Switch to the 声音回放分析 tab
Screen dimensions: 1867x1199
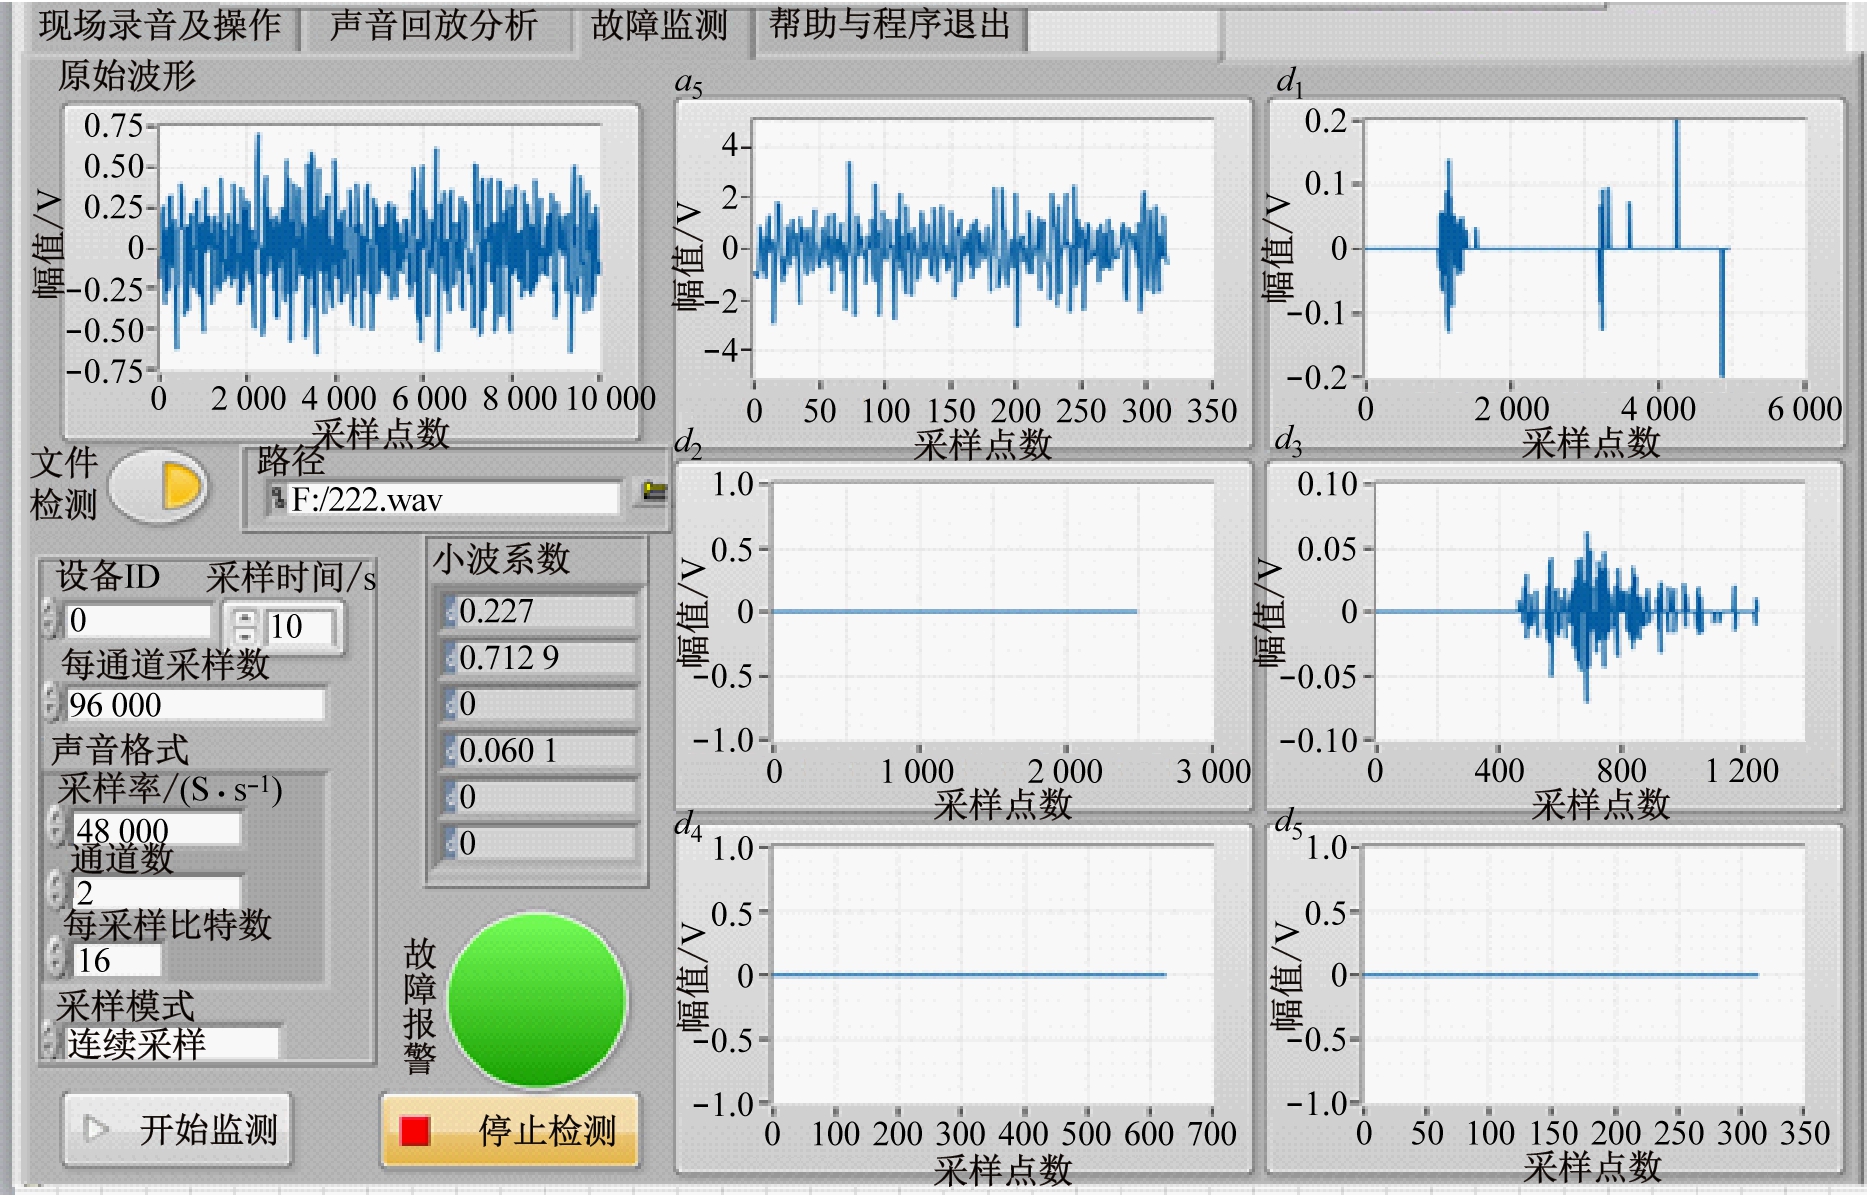pyautogui.click(x=433, y=25)
